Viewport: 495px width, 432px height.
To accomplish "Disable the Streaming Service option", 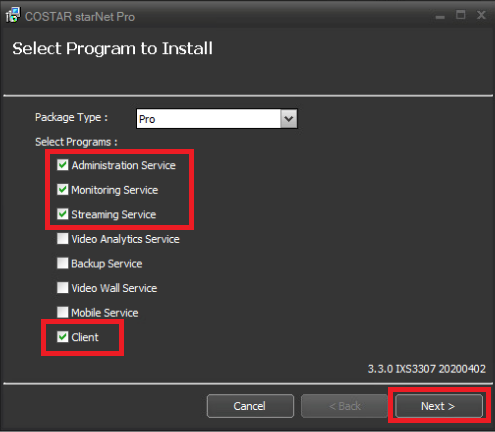I will (x=63, y=214).
